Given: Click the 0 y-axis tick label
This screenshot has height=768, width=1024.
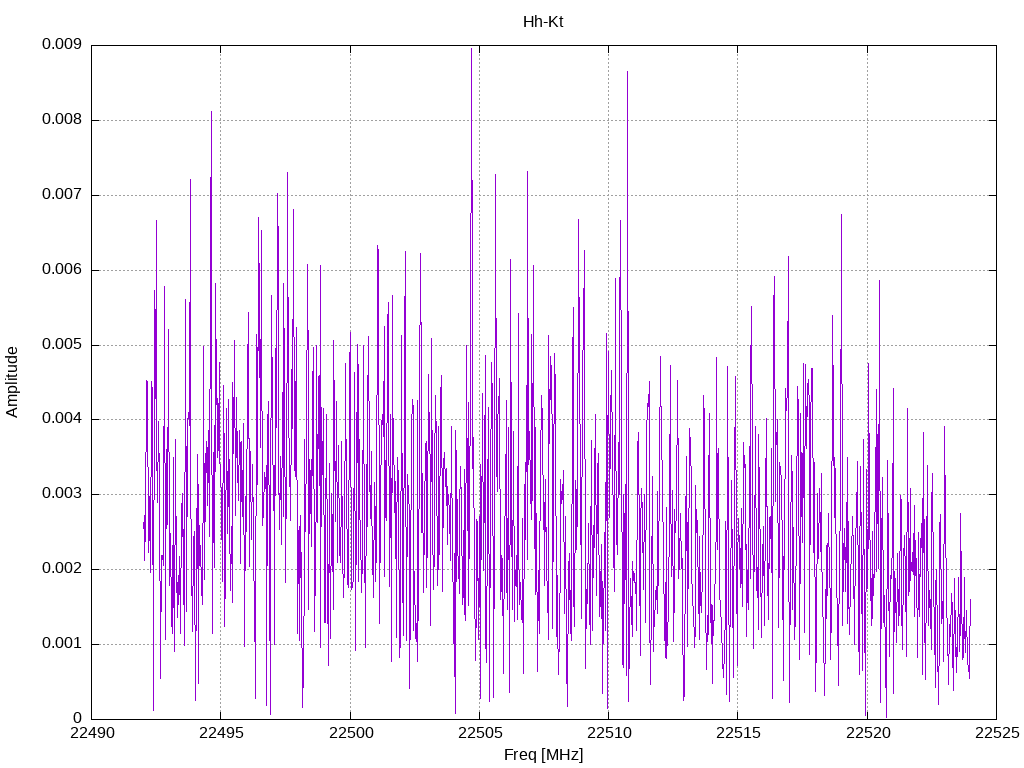Looking at the screenshot, I should (77, 718).
